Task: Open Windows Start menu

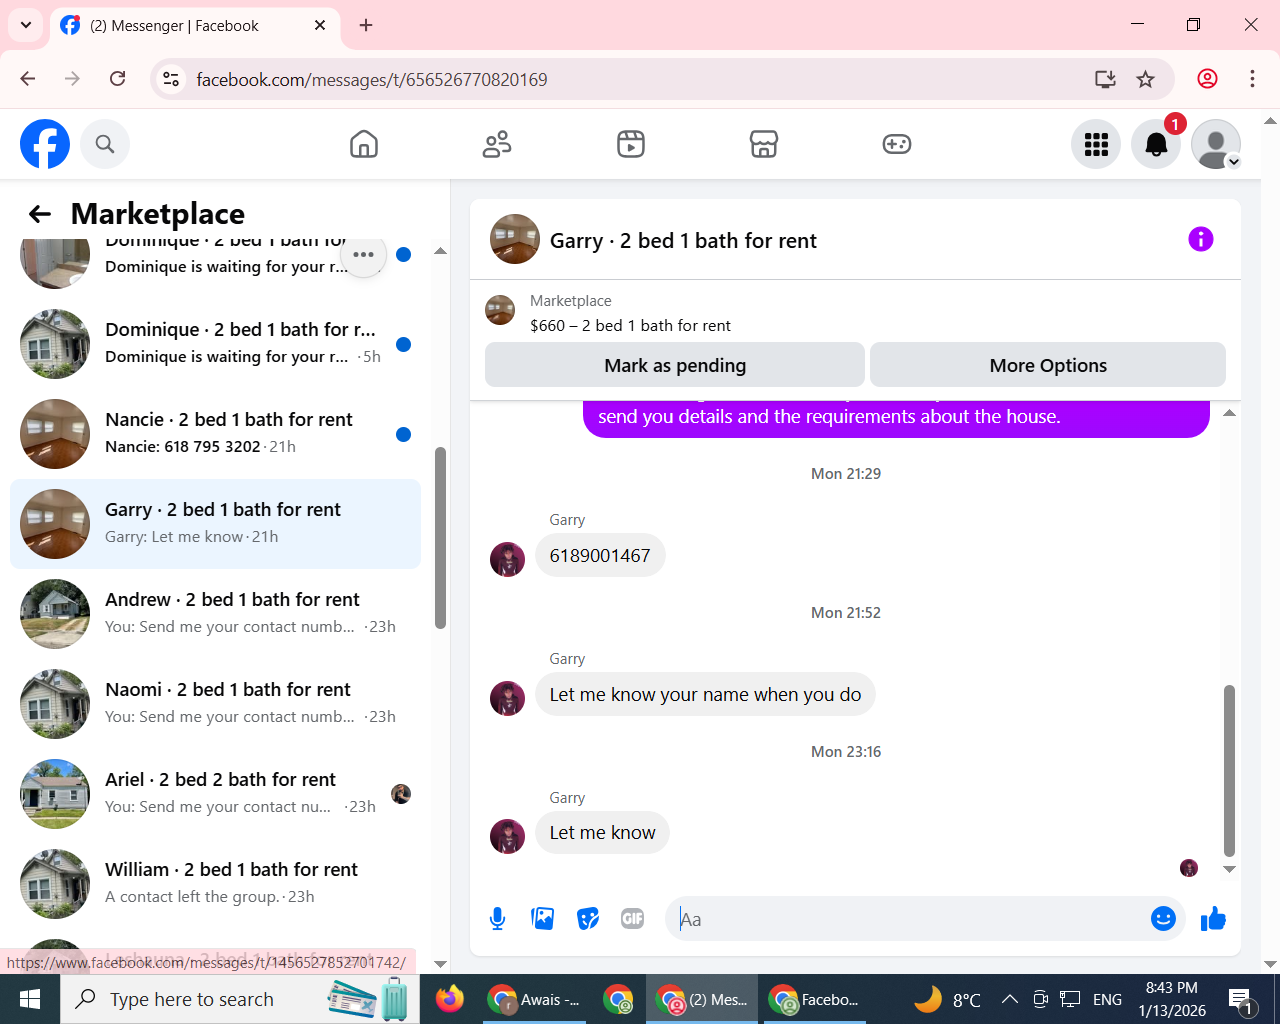Action: point(30,999)
